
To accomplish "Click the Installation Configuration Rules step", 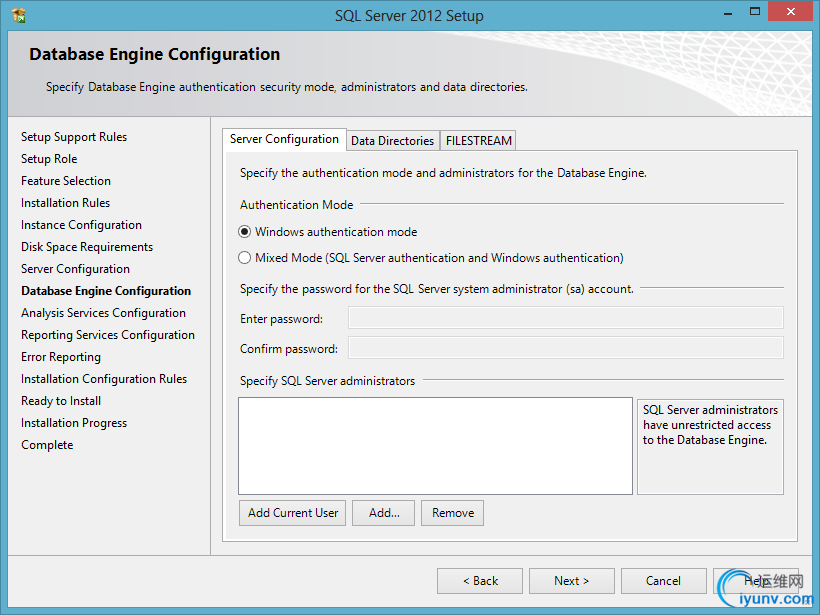I will (x=104, y=379).
